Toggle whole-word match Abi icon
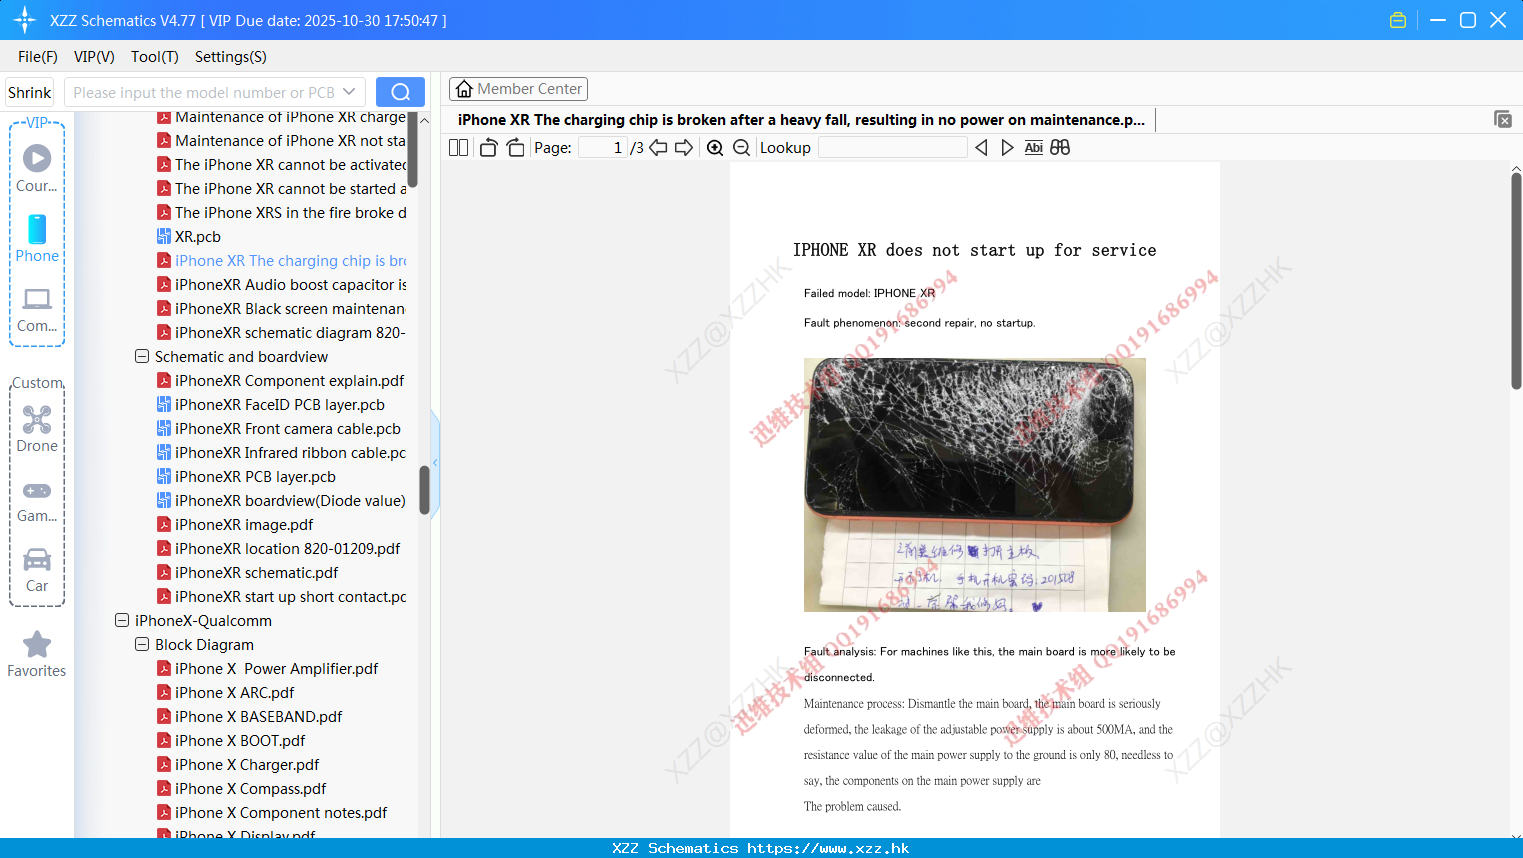 [x=1034, y=148]
